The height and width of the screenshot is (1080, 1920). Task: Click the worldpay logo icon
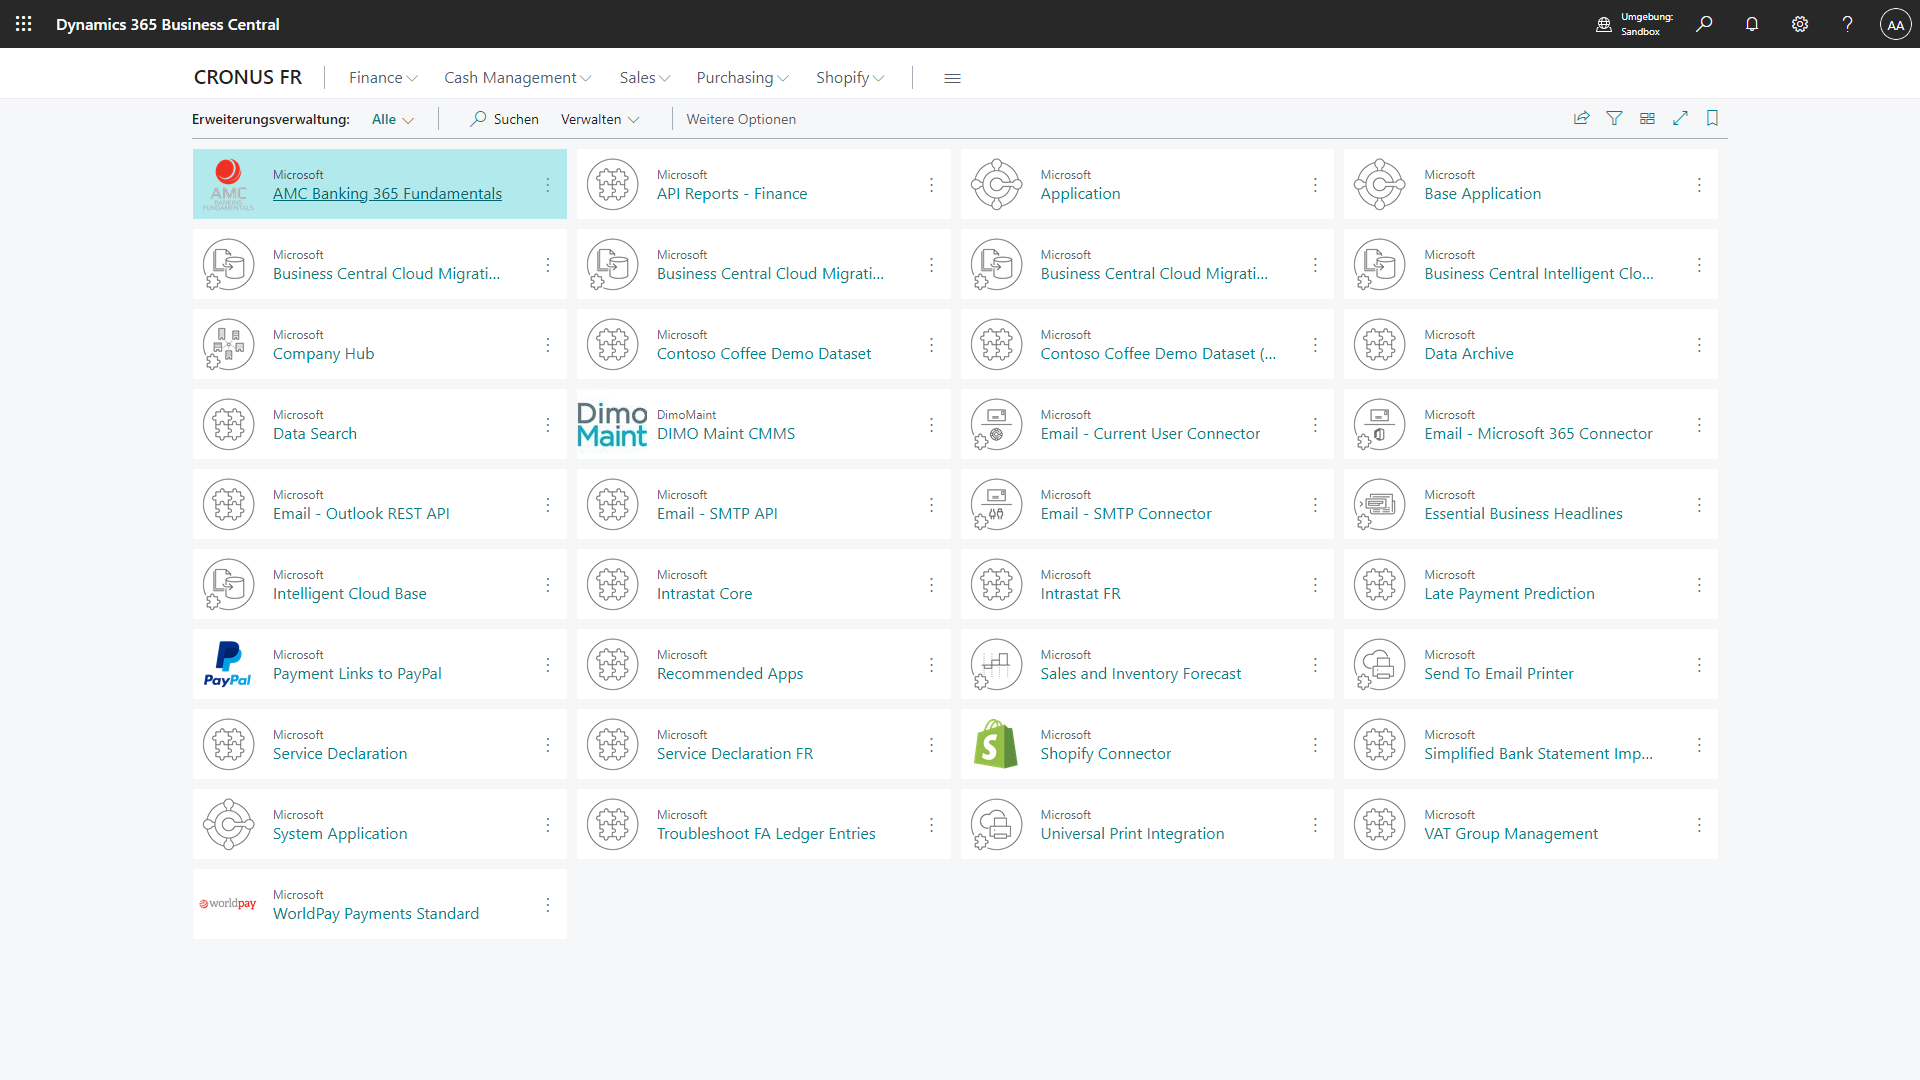pyautogui.click(x=228, y=904)
